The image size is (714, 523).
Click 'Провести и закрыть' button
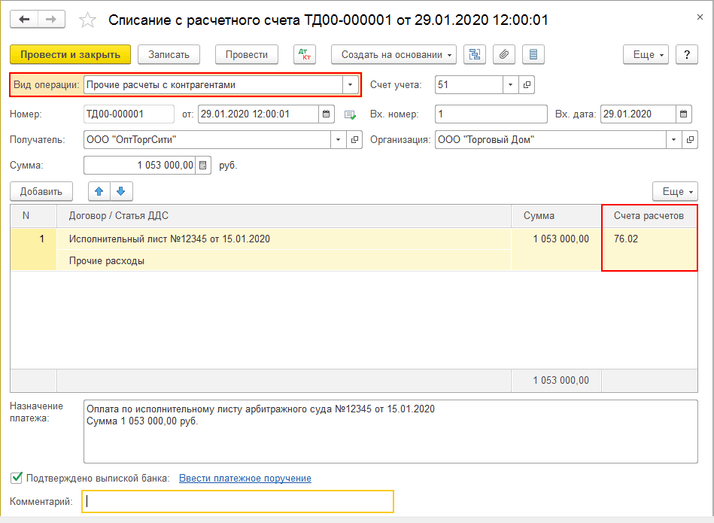[x=69, y=54]
